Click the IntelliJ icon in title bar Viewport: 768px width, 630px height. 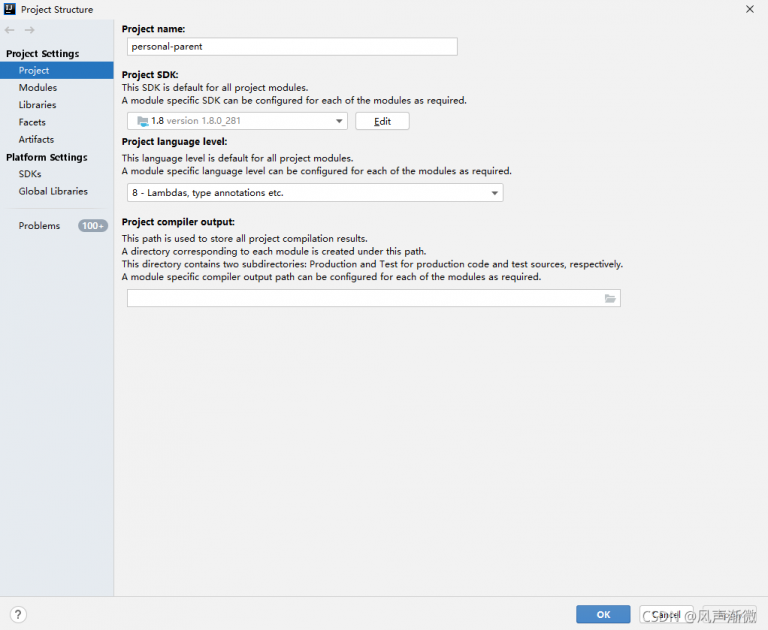click(x=10, y=9)
